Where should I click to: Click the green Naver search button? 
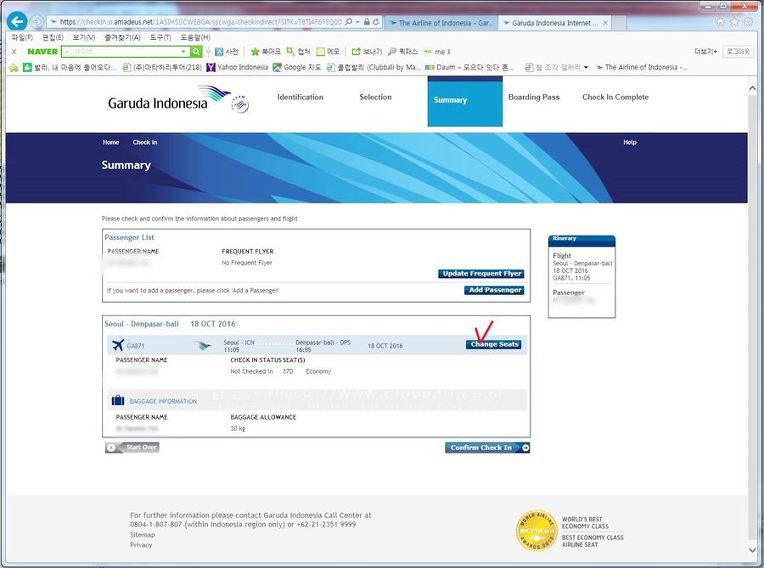click(196, 51)
